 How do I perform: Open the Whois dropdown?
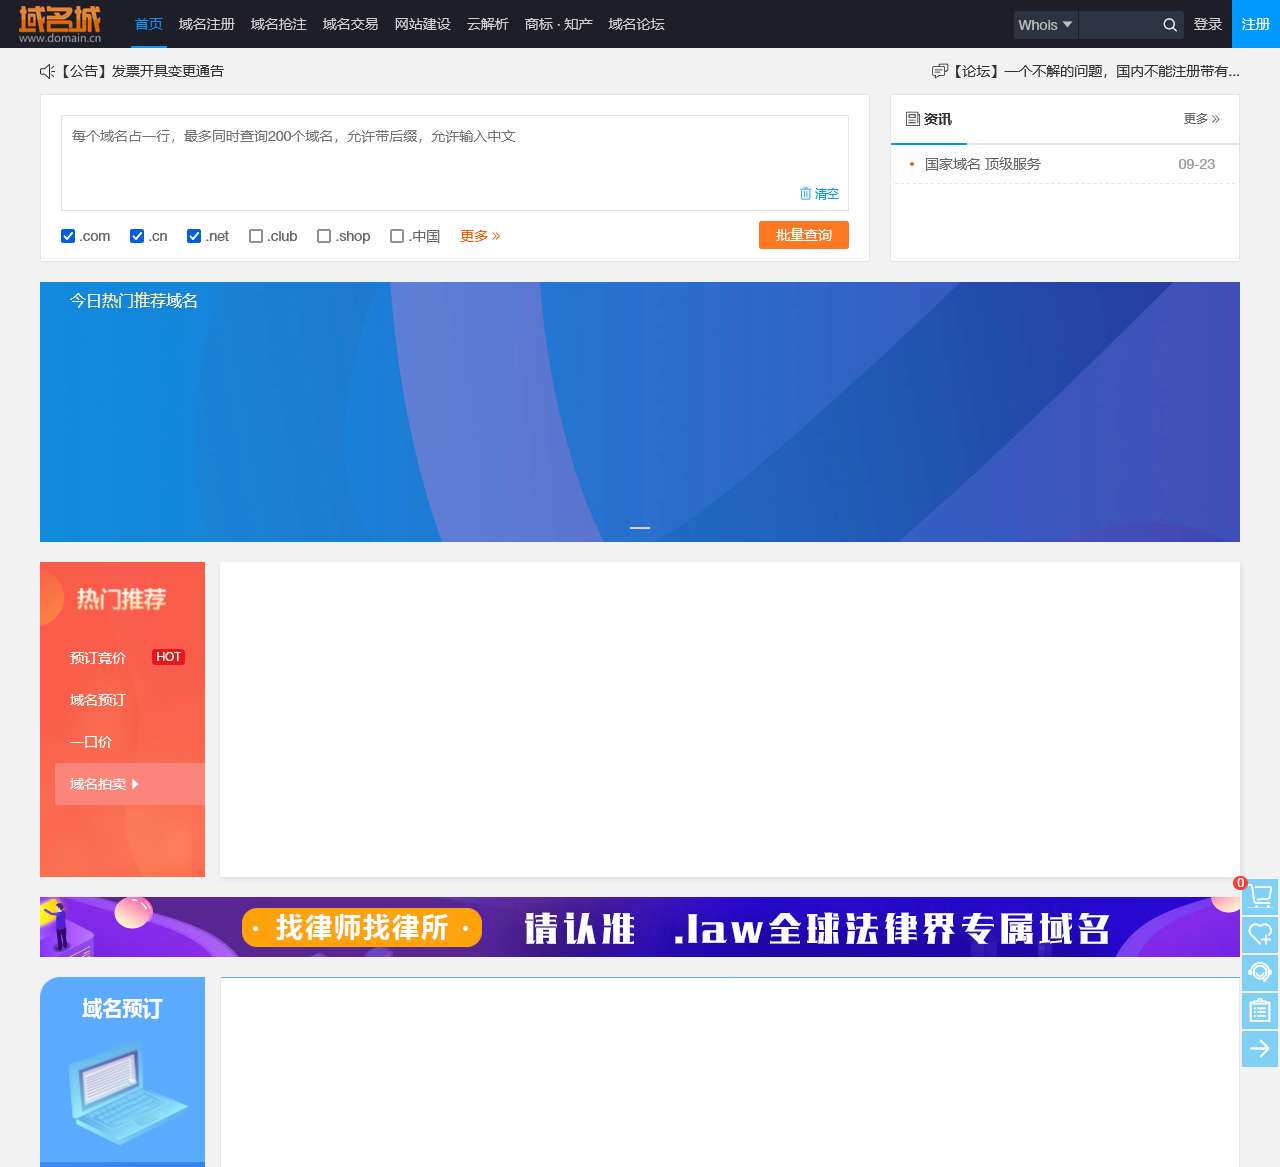point(1044,25)
